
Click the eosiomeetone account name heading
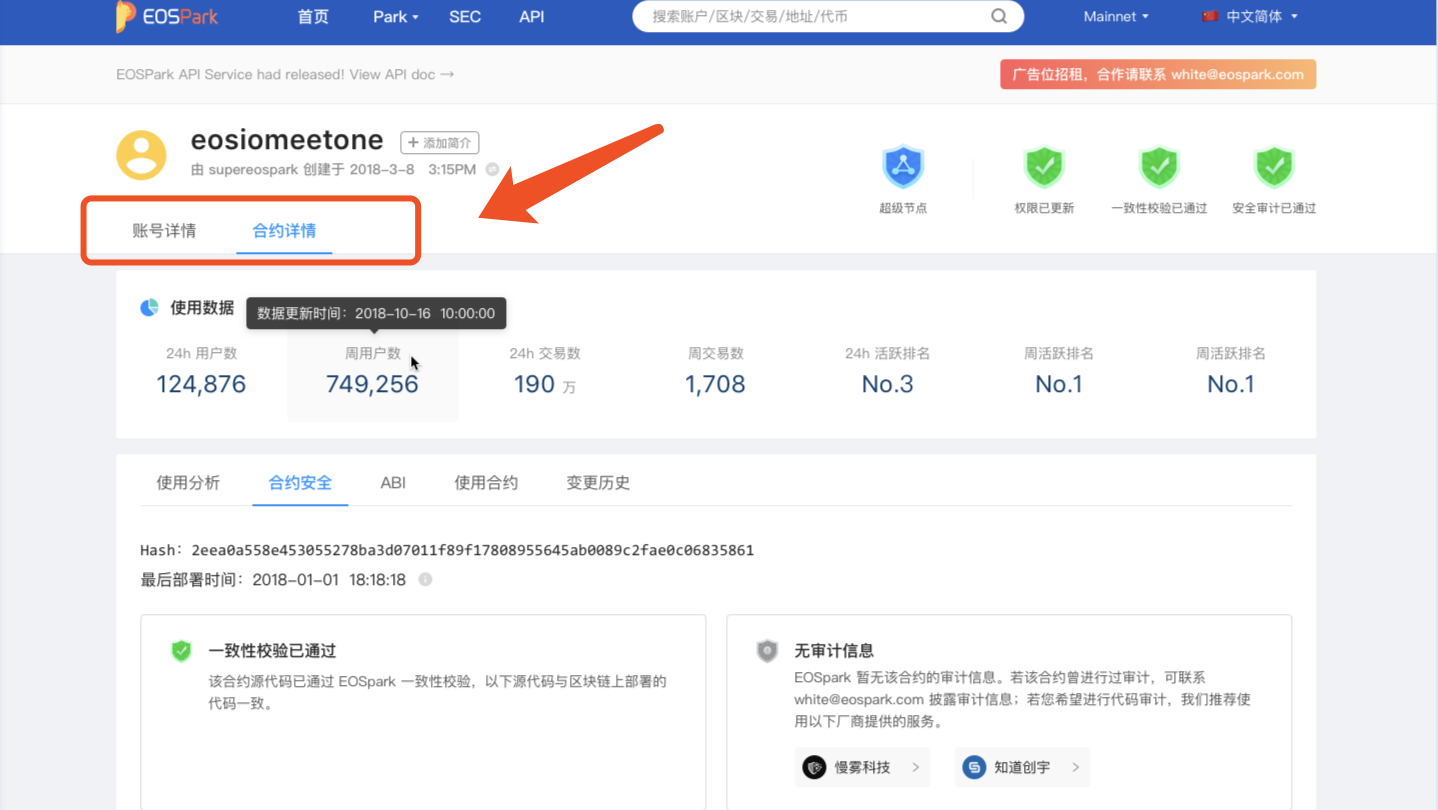click(x=287, y=139)
